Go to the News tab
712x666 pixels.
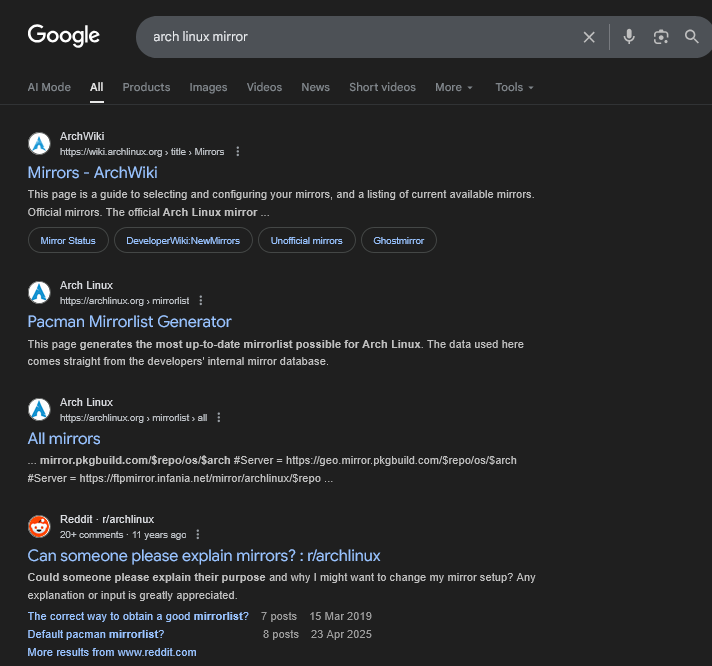pyautogui.click(x=316, y=87)
